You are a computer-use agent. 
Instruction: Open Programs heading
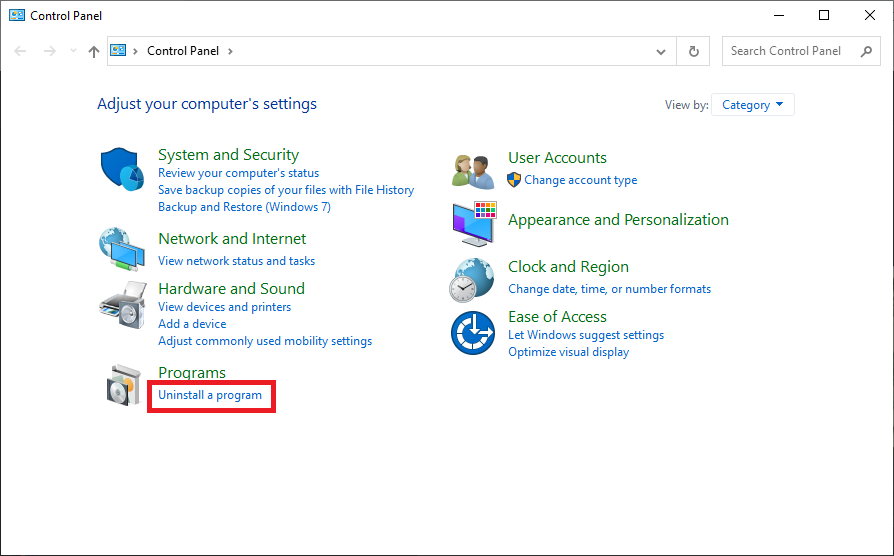(x=192, y=373)
